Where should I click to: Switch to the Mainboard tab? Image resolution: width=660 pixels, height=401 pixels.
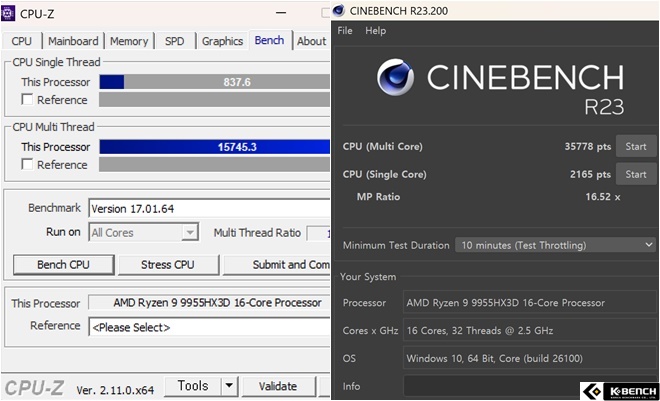point(73,41)
